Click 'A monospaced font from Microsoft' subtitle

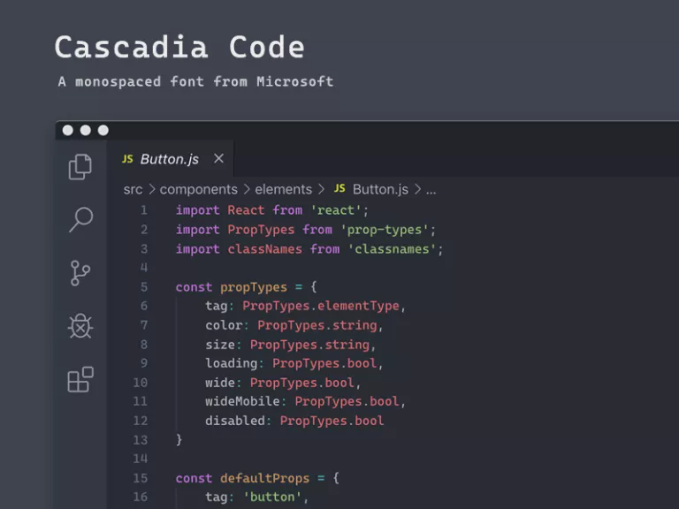pyautogui.click(x=196, y=81)
